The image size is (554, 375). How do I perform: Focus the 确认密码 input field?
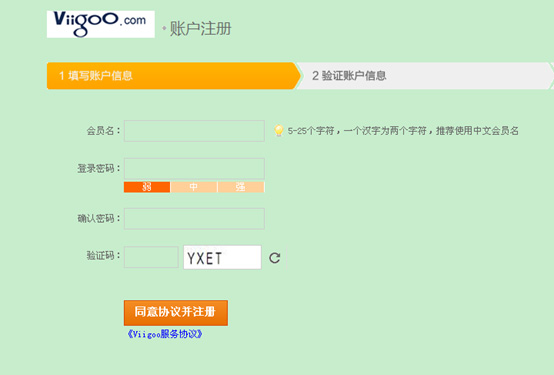point(194,219)
